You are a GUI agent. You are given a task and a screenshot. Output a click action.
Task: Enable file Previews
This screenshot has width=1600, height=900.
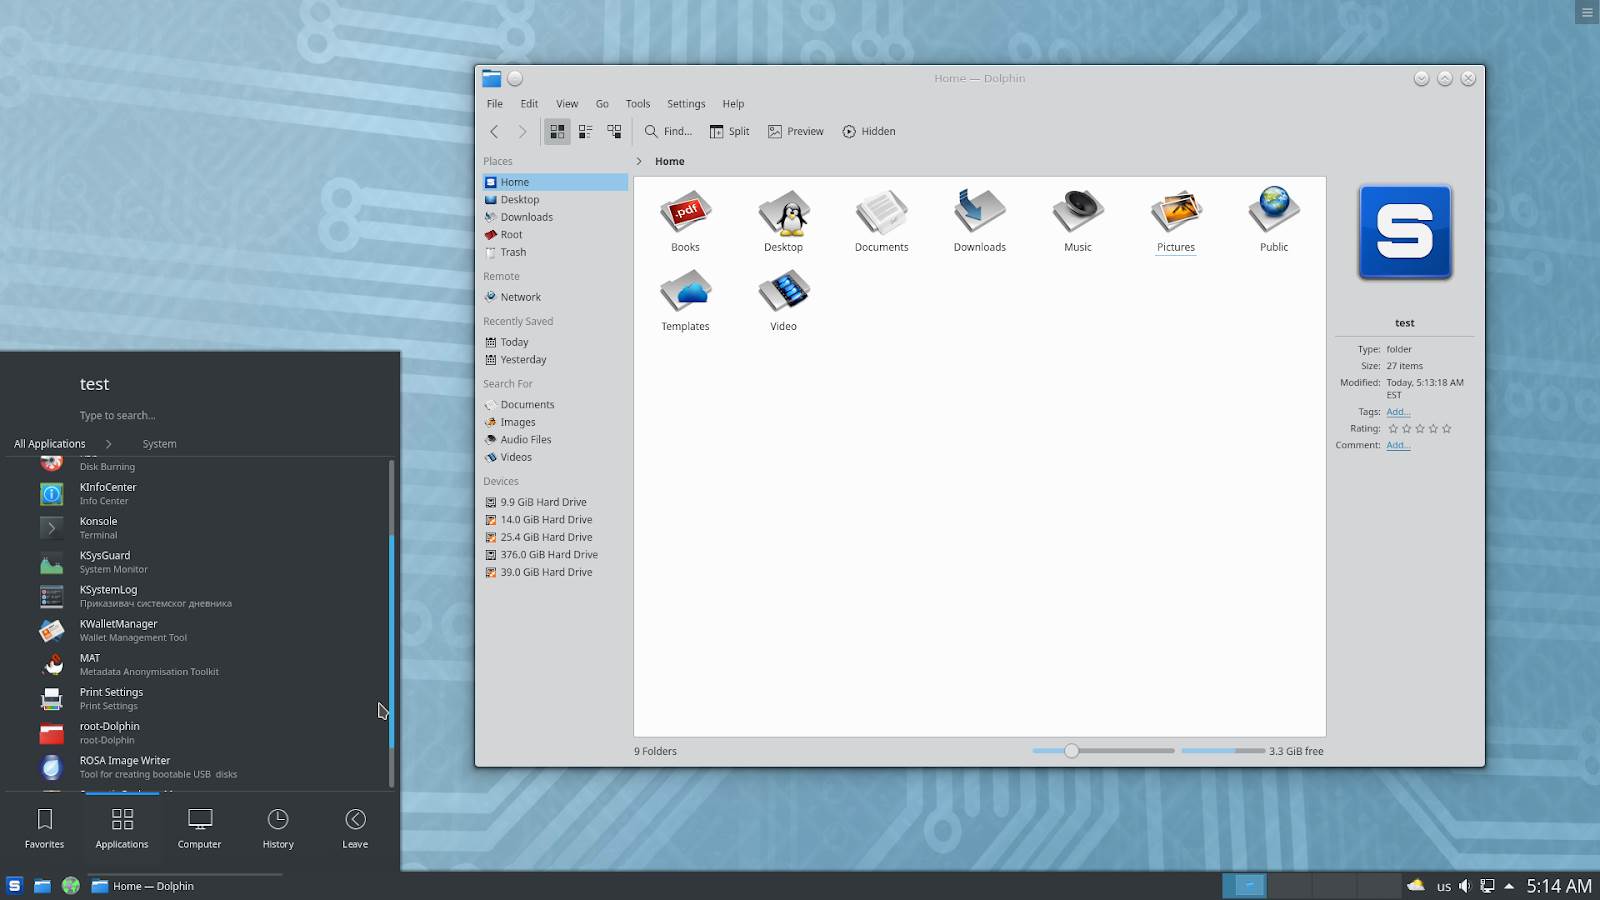tap(795, 131)
